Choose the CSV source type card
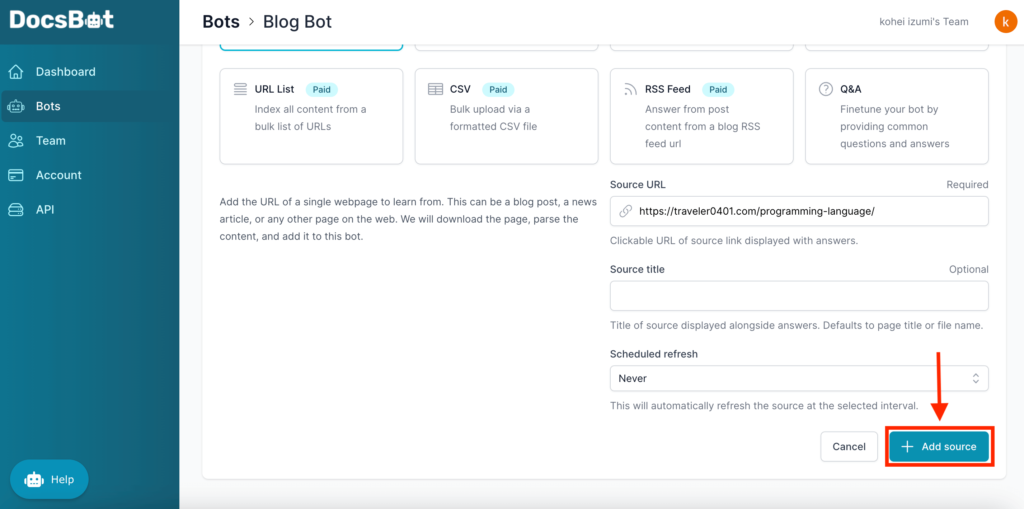Screen dimensions: 1024x509 506,116
